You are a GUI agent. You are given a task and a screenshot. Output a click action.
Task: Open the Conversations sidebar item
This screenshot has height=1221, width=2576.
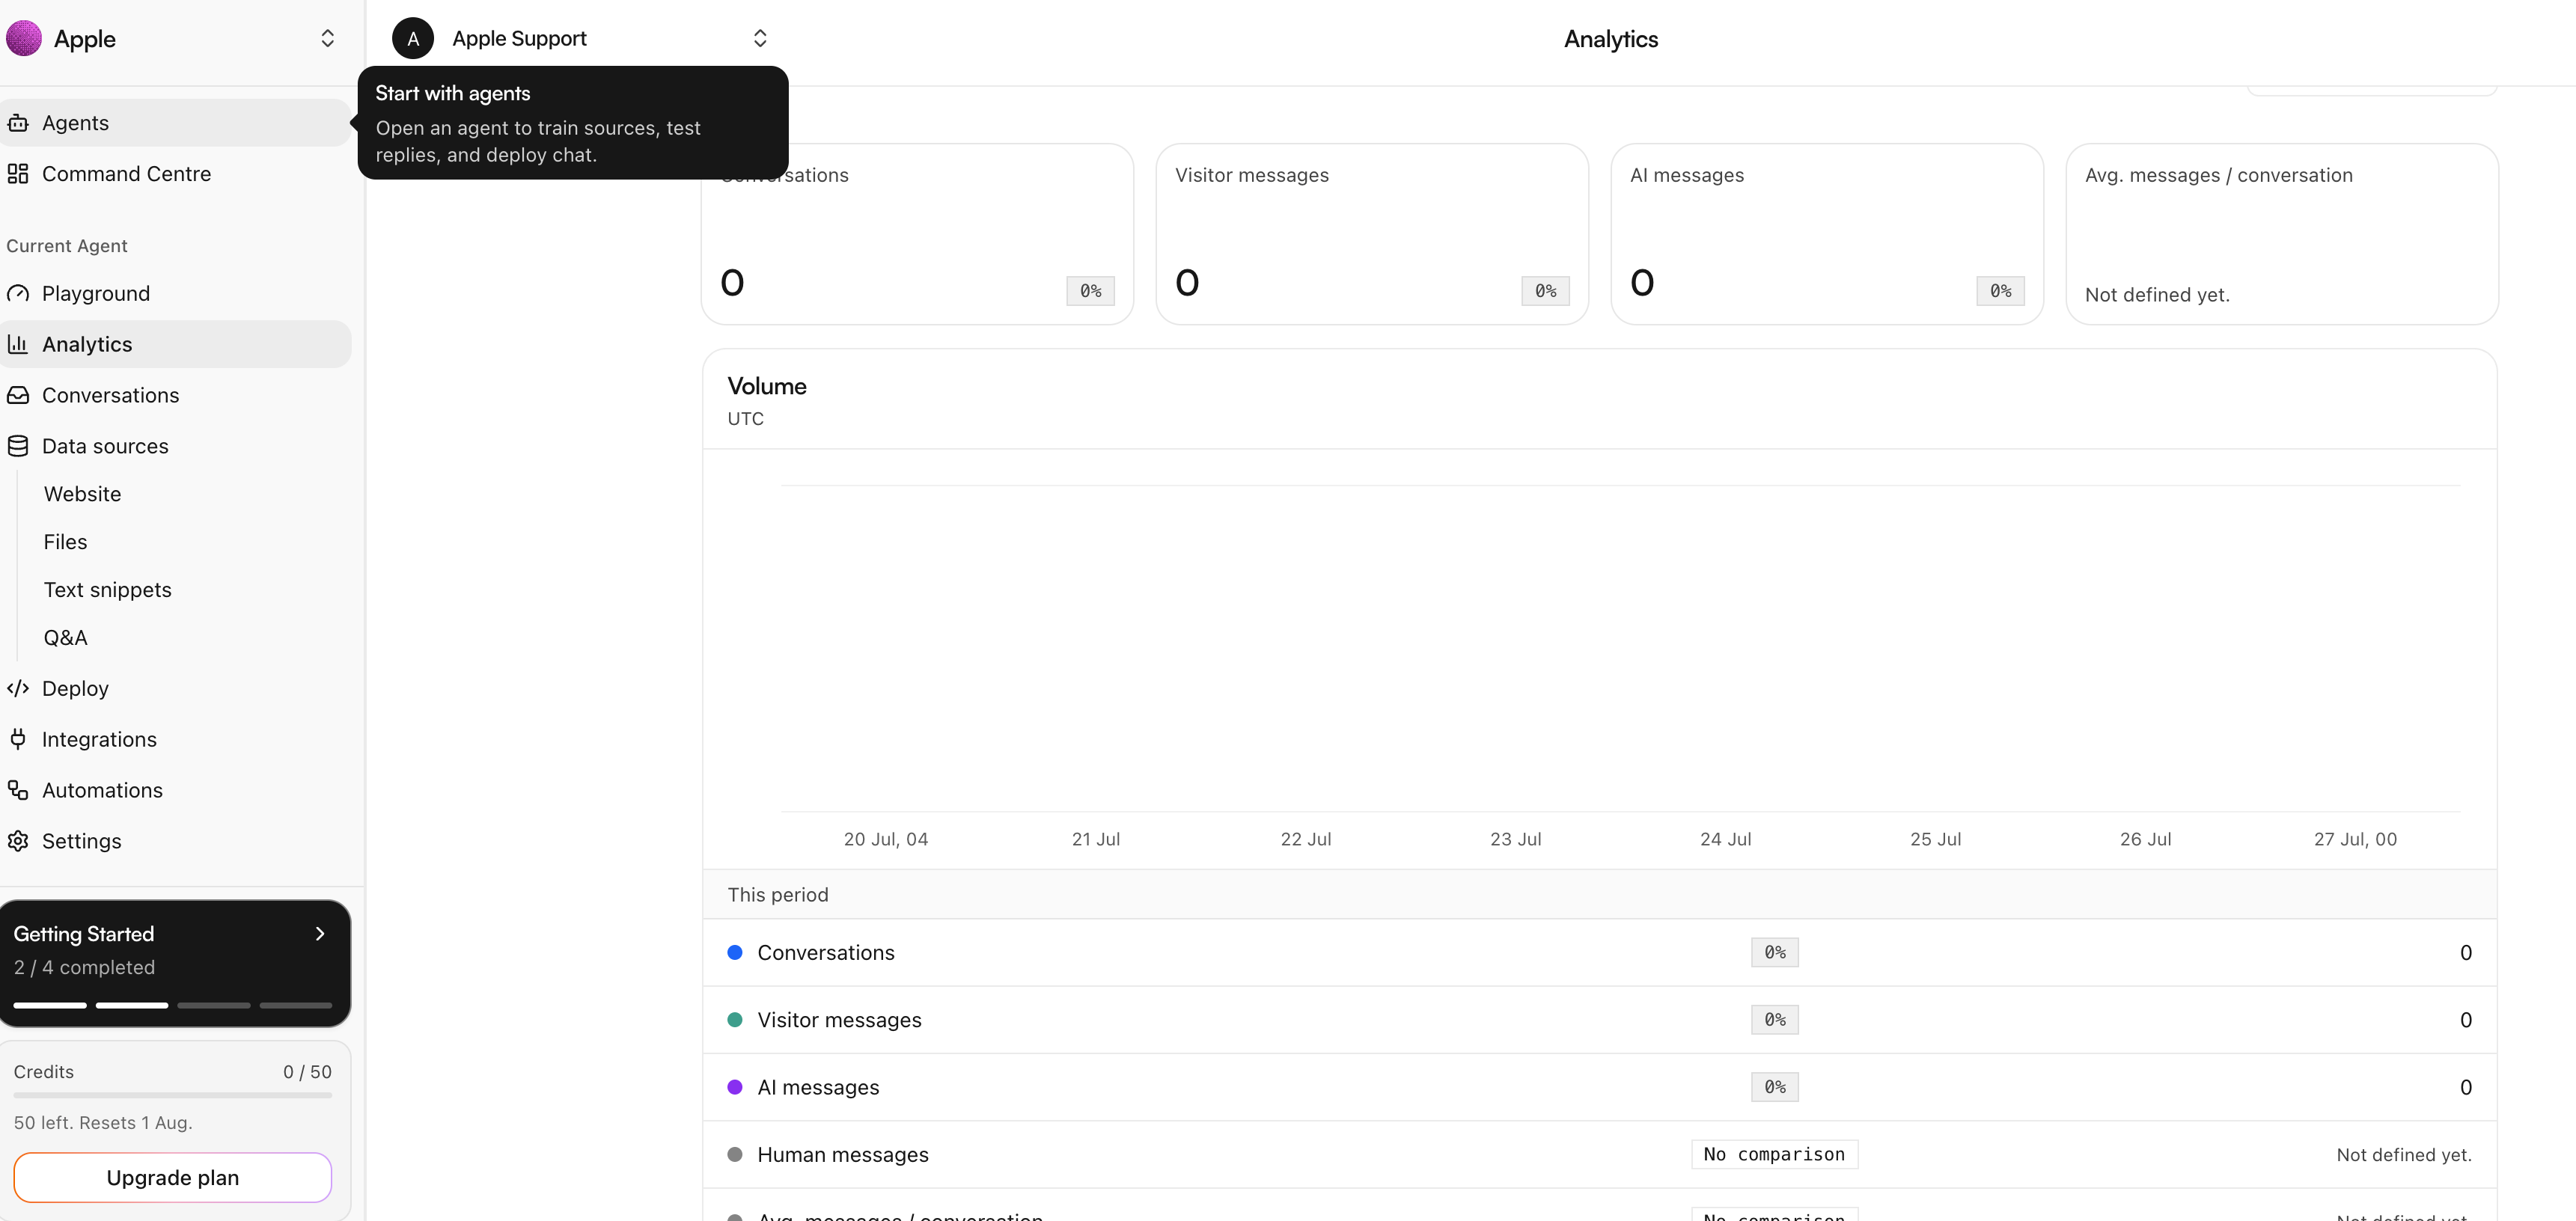176,395
